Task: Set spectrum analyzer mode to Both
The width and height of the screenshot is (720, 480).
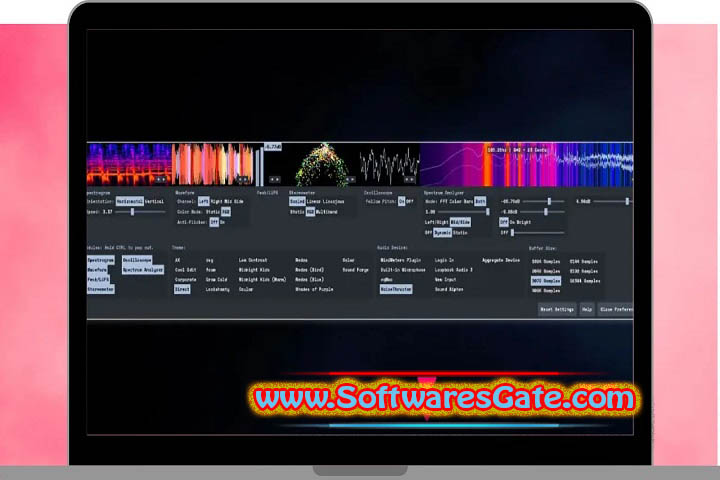Action: 480,202
